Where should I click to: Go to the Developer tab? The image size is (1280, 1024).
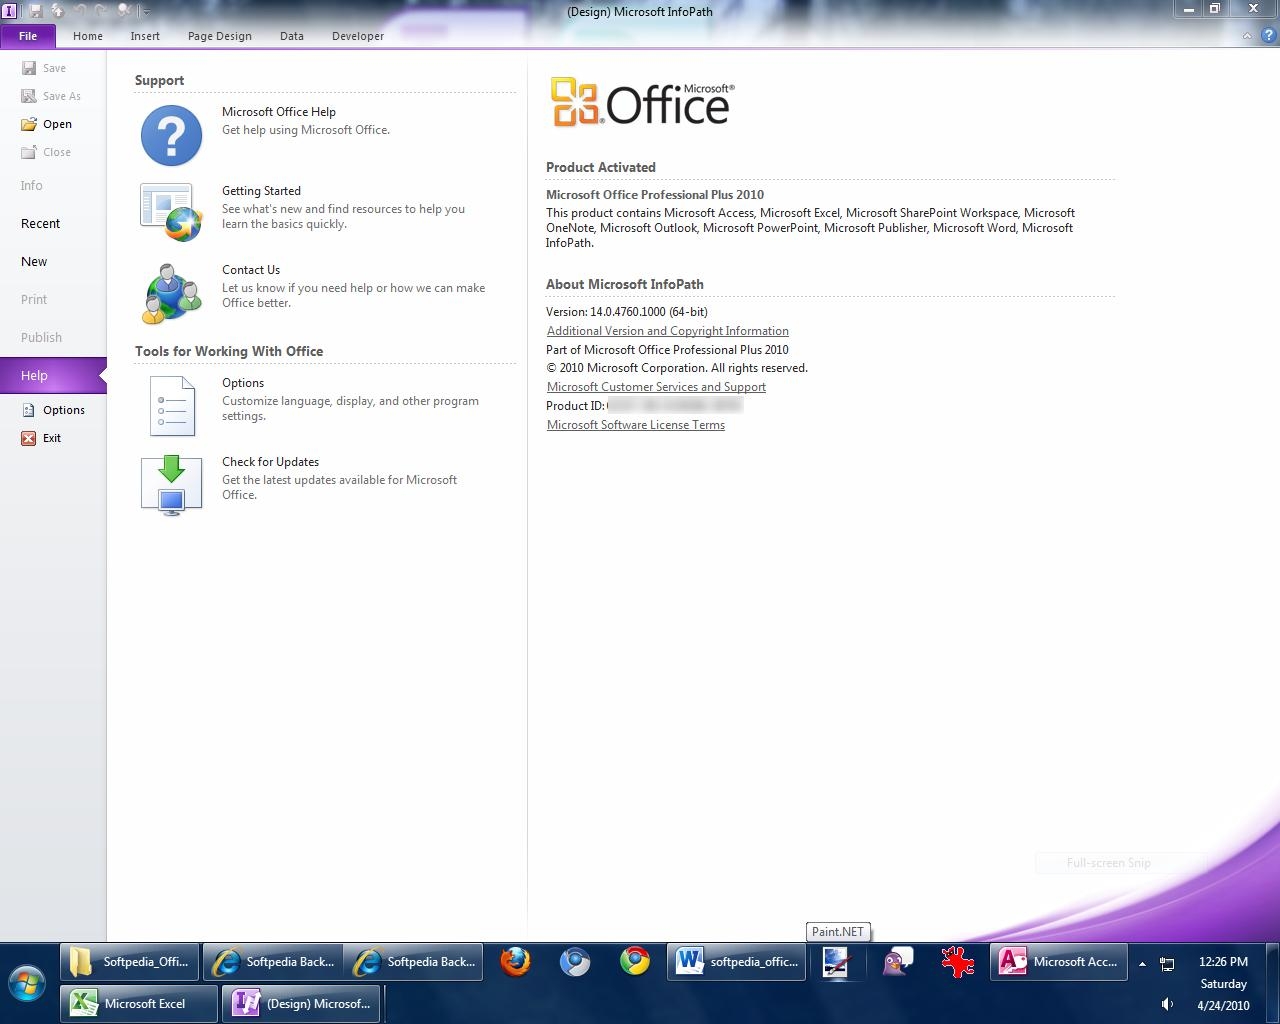(358, 36)
